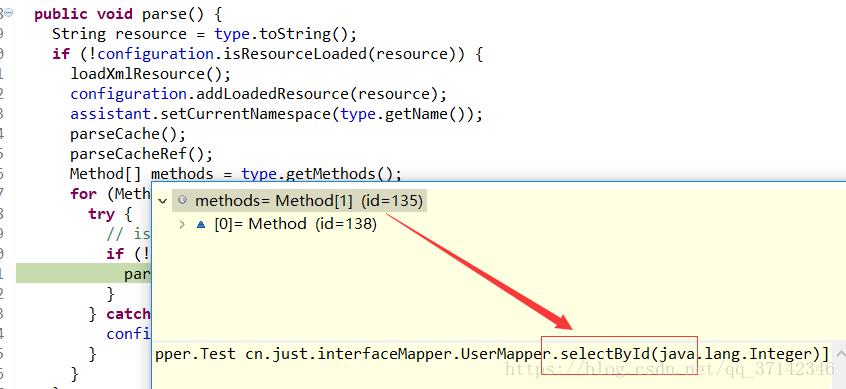Click the parseCache(); line
Viewport: 846px width, 389px height.
(128, 134)
